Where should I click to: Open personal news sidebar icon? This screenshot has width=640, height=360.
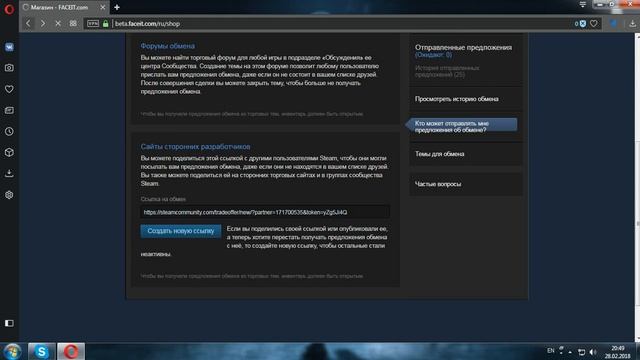point(9,110)
